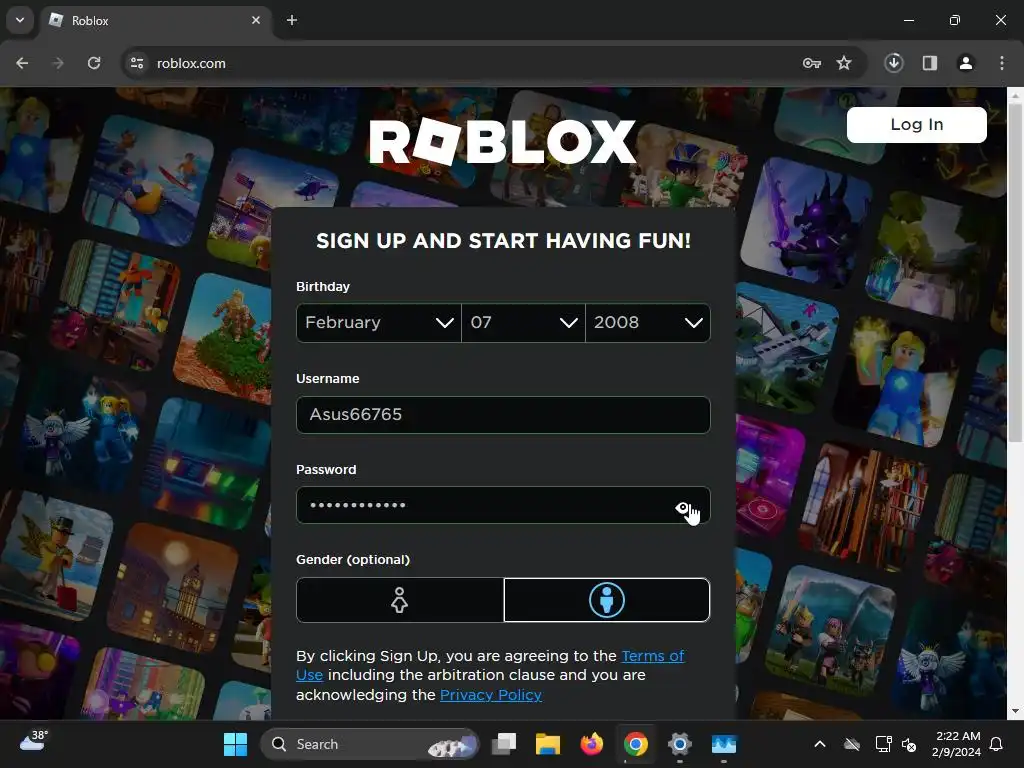
Task: Toggle password visibility eye icon
Action: click(x=682, y=507)
